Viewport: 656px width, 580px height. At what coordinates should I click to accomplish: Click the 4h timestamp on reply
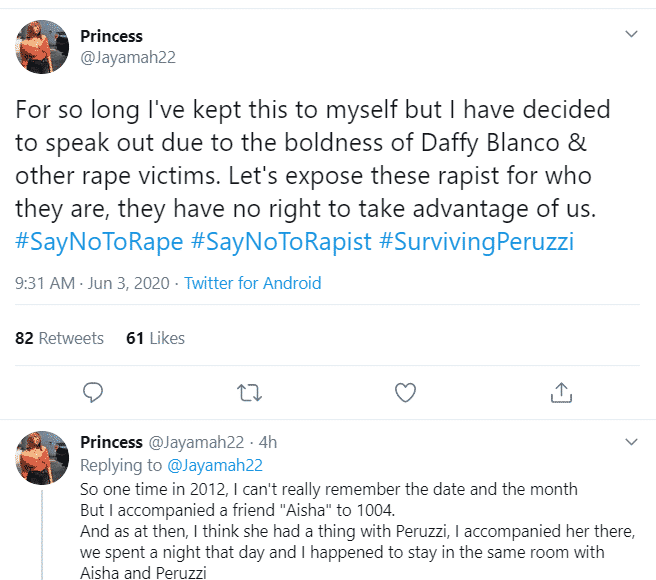coord(267,442)
